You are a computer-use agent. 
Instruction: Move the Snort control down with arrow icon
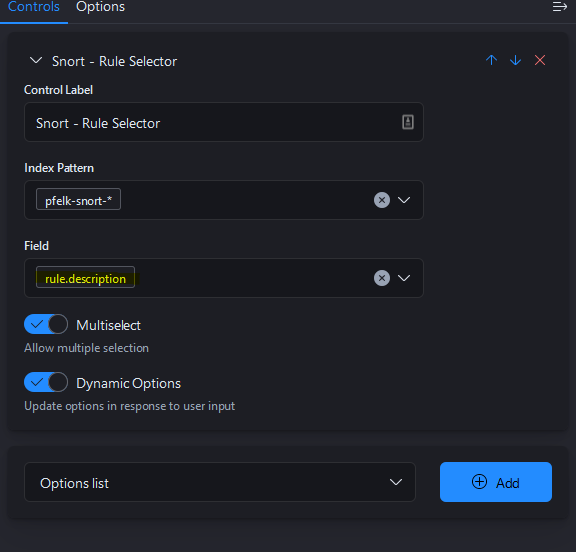tap(515, 60)
